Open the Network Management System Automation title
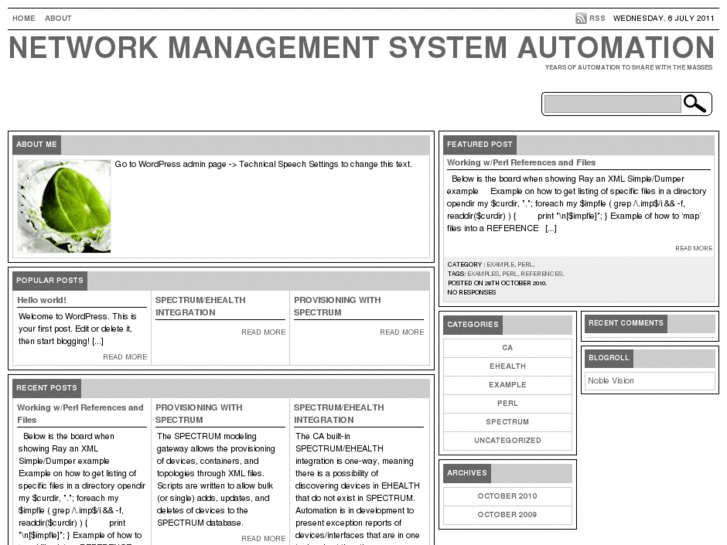Image resolution: width=727 pixels, height=545 pixels. tap(362, 47)
